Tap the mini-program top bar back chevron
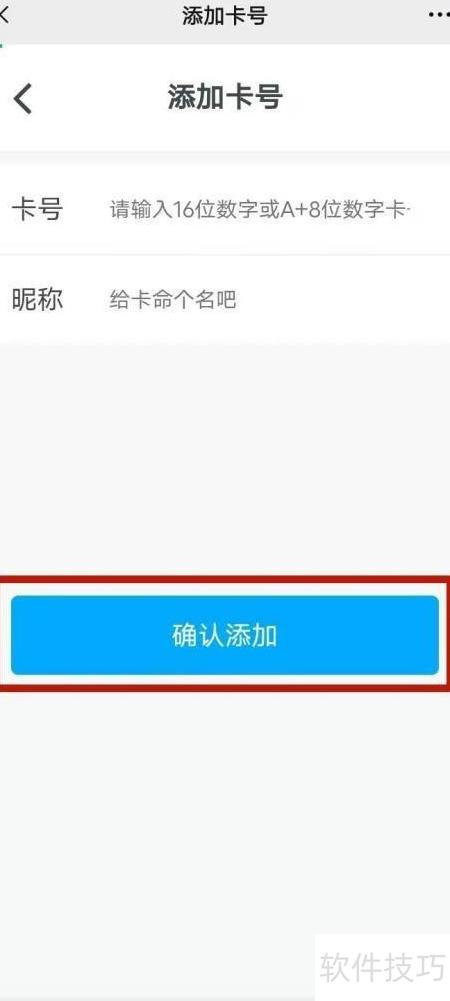The image size is (450, 1001). [x=4, y=15]
